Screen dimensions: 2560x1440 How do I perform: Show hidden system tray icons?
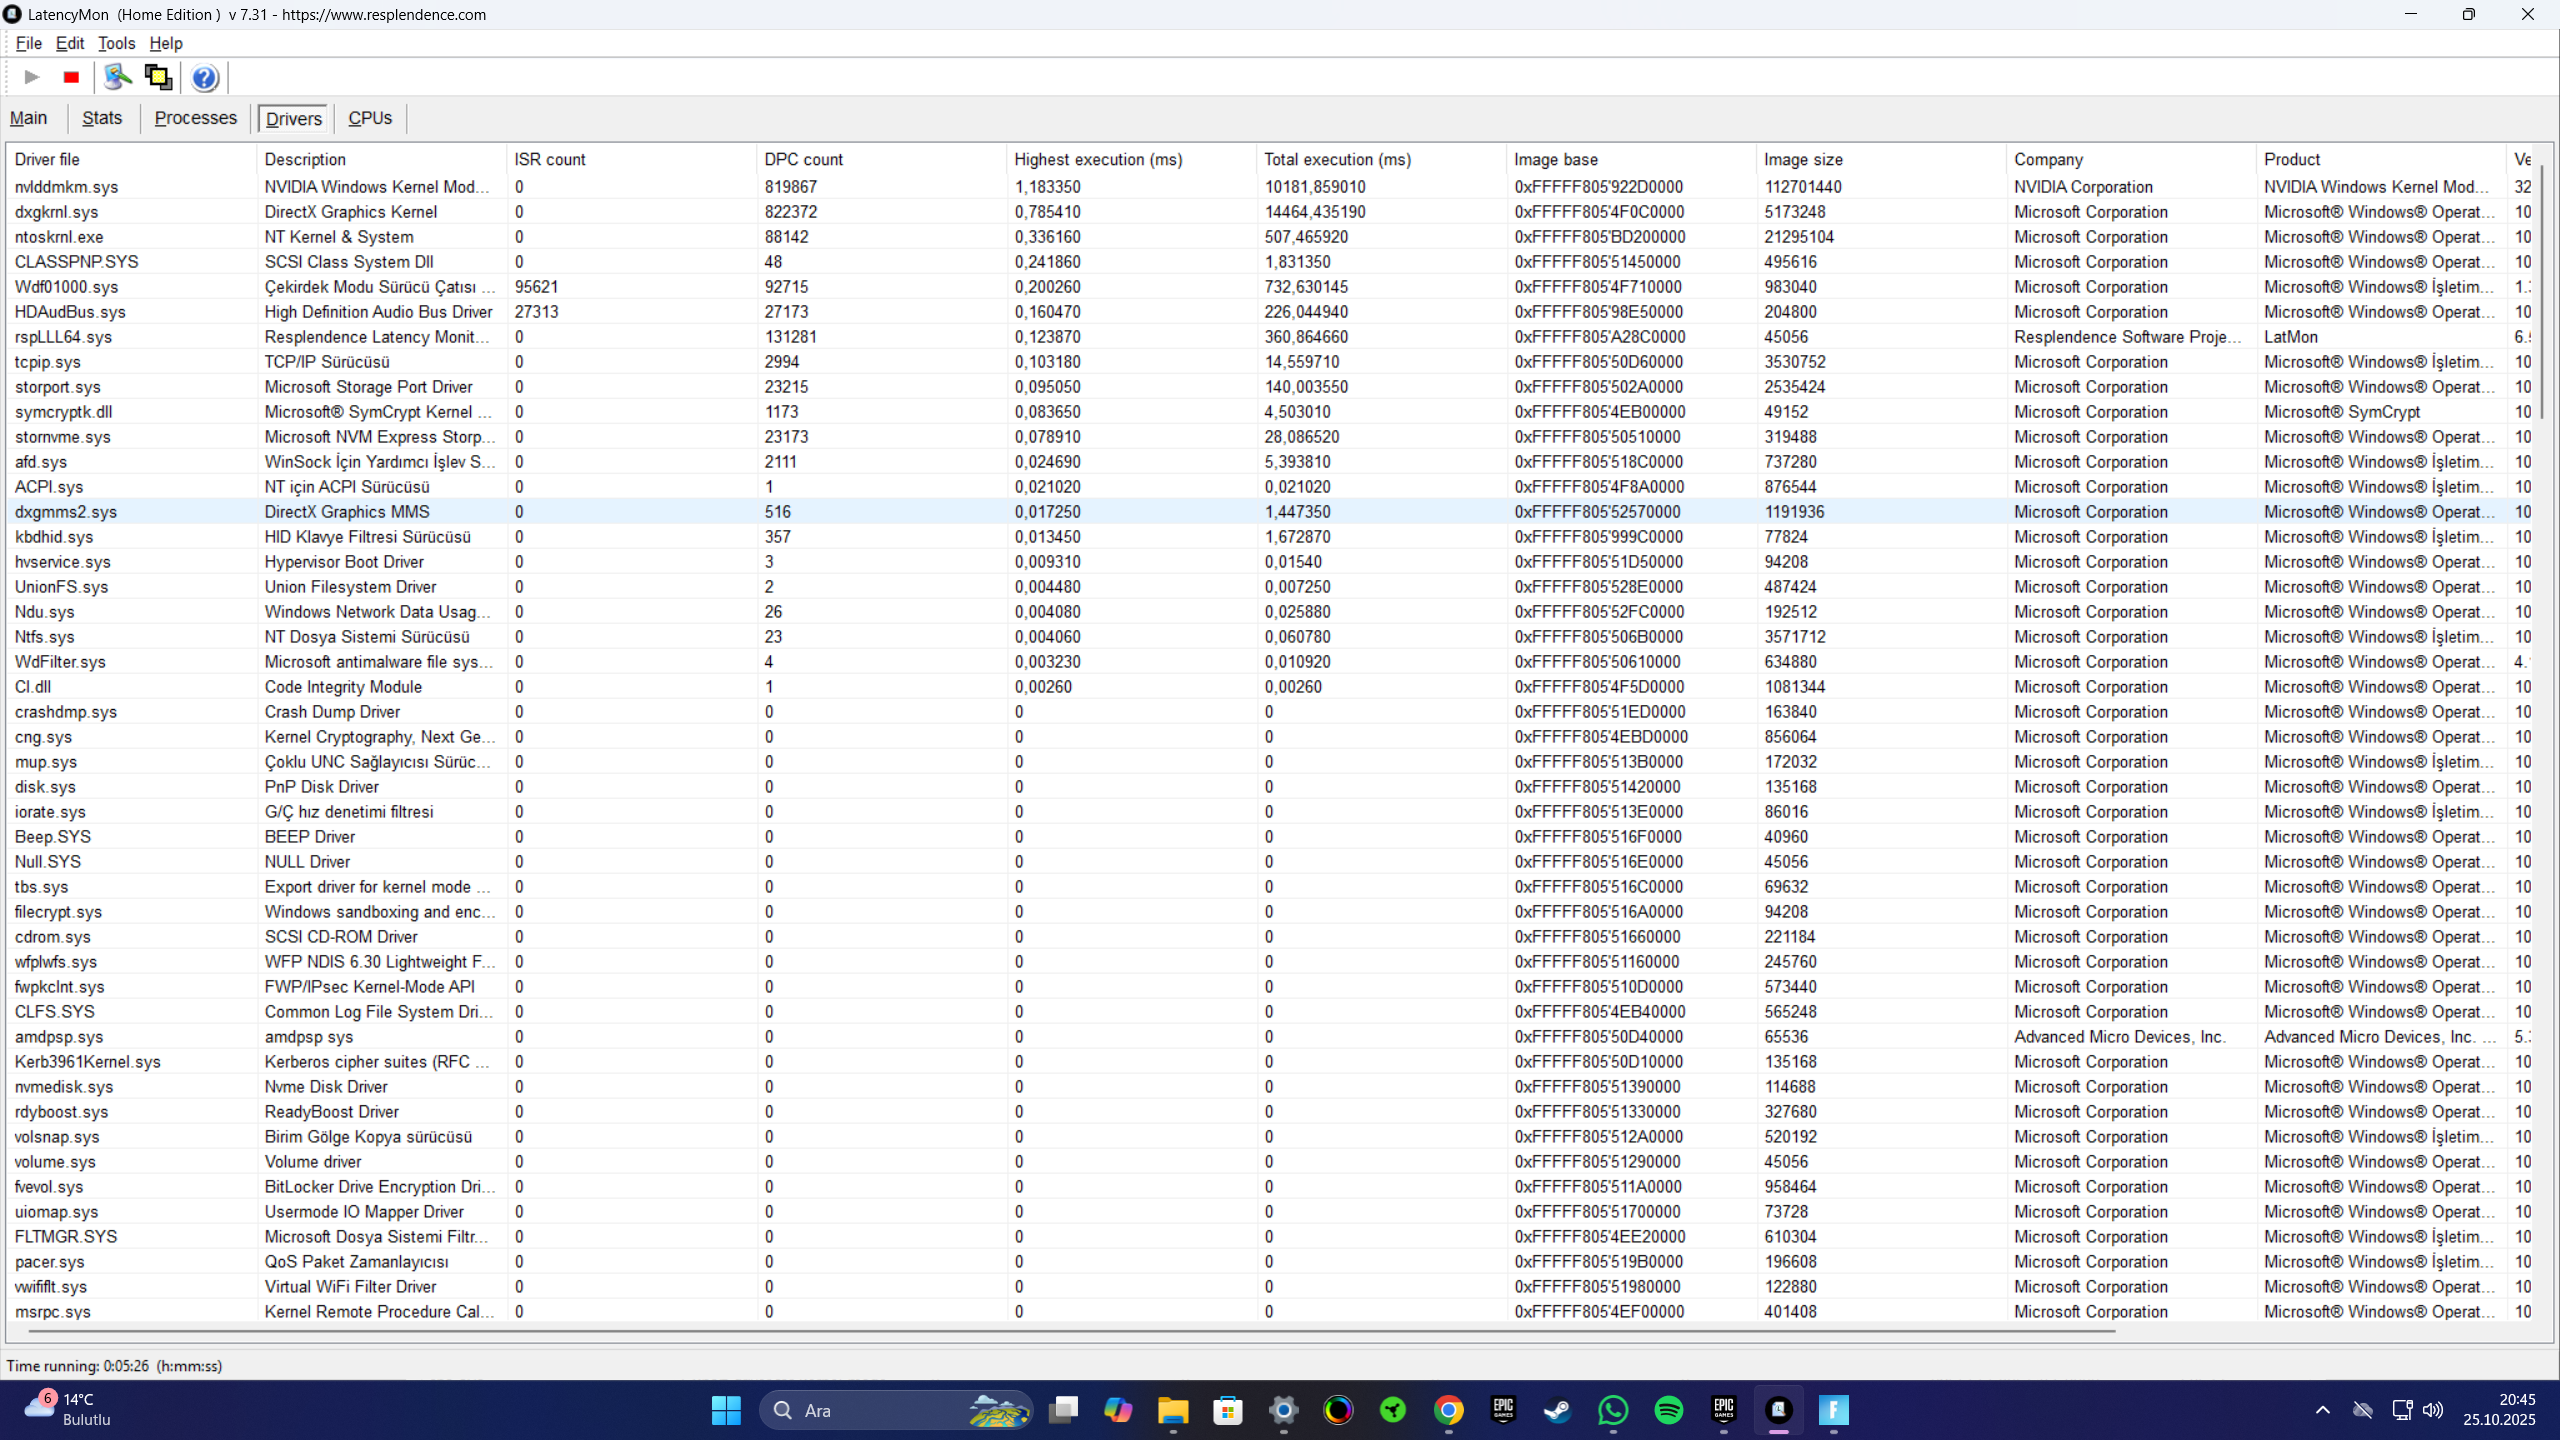tap(2323, 1410)
